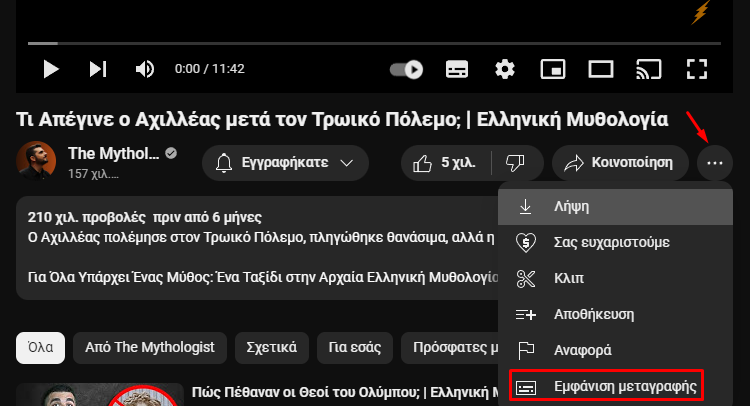
Task: Cast video to TV
Action: [649, 69]
